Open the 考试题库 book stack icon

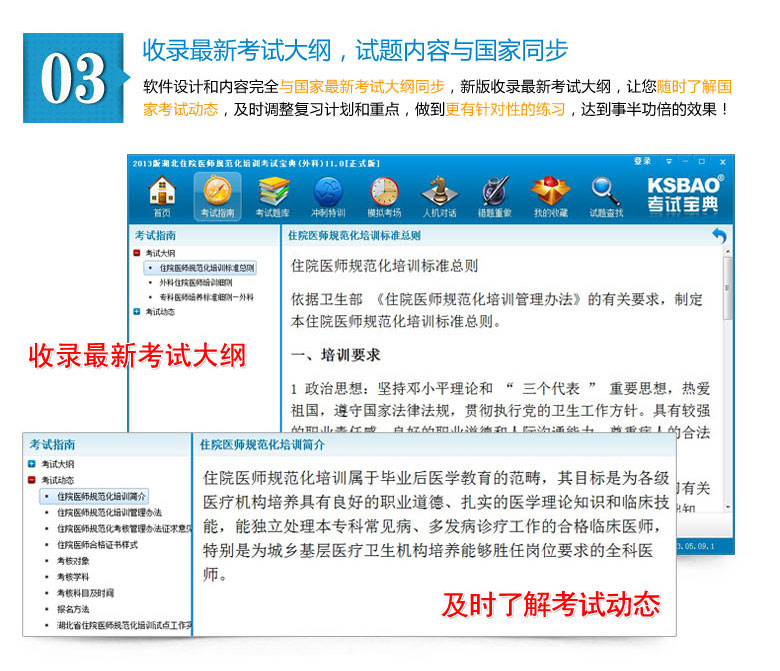pyautogui.click(x=273, y=196)
